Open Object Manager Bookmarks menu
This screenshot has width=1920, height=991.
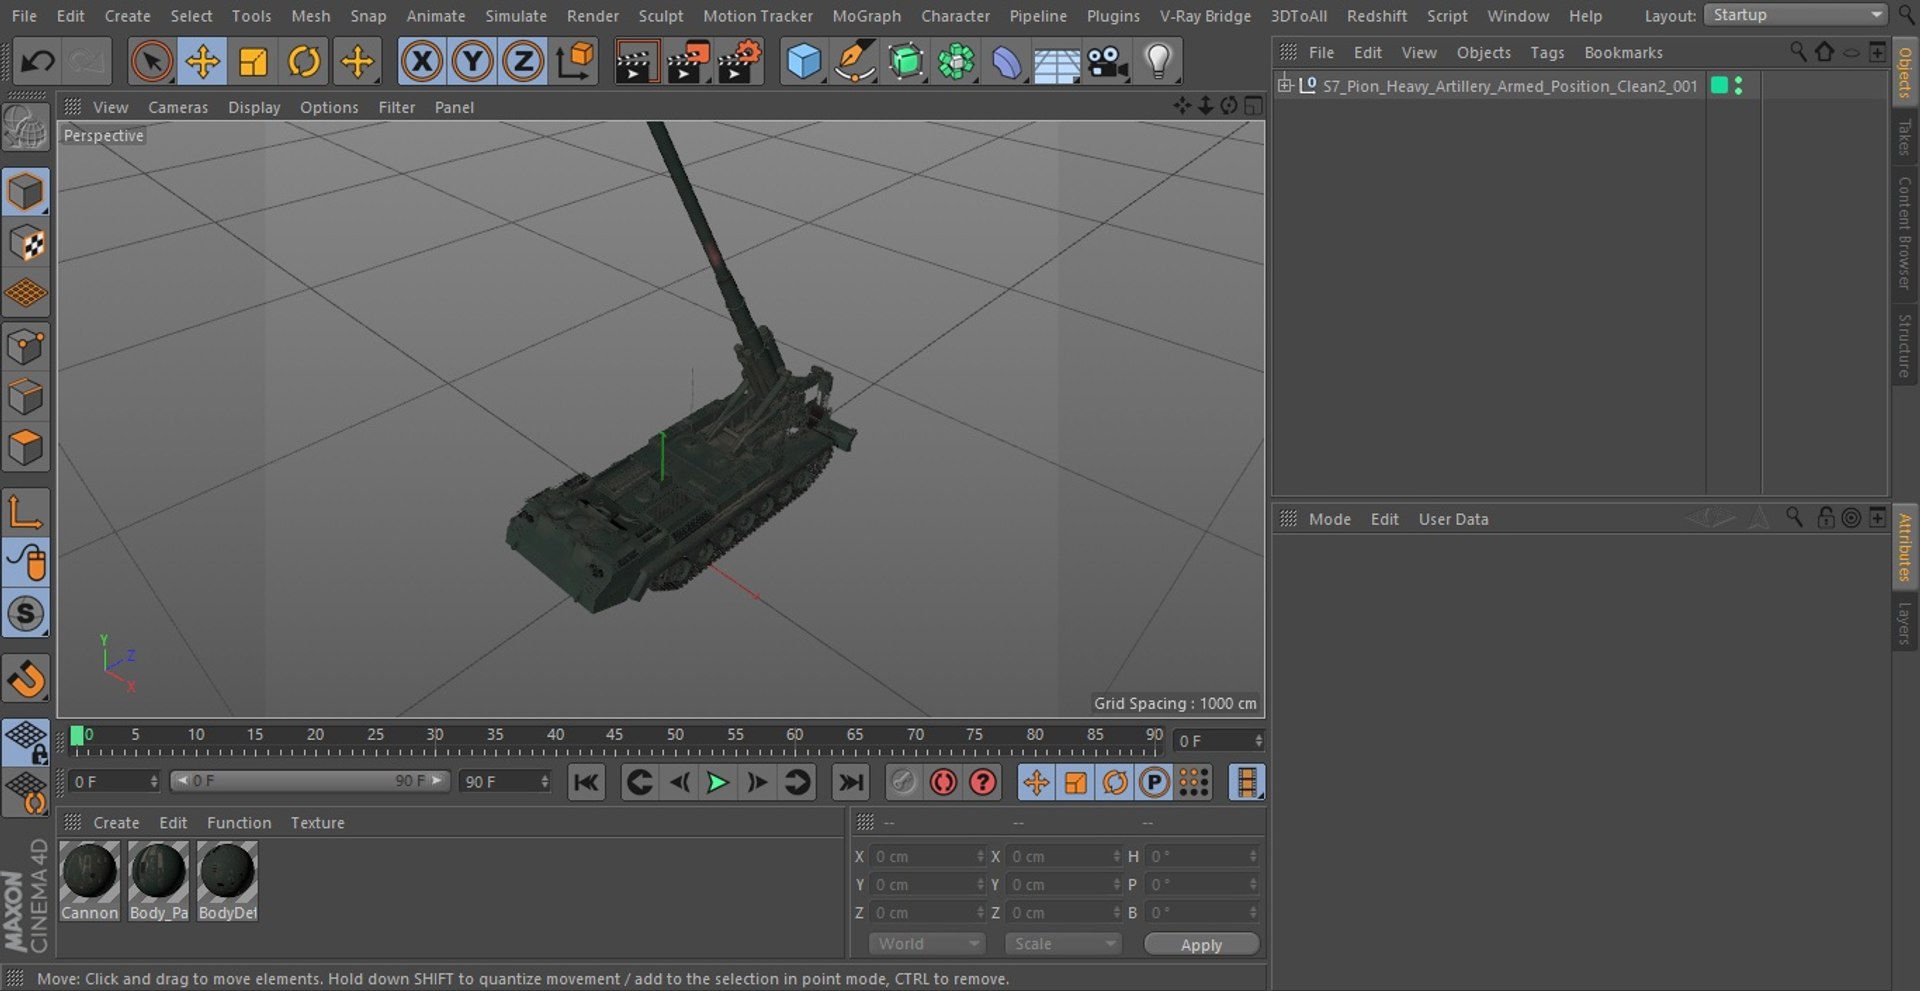click(1623, 52)
